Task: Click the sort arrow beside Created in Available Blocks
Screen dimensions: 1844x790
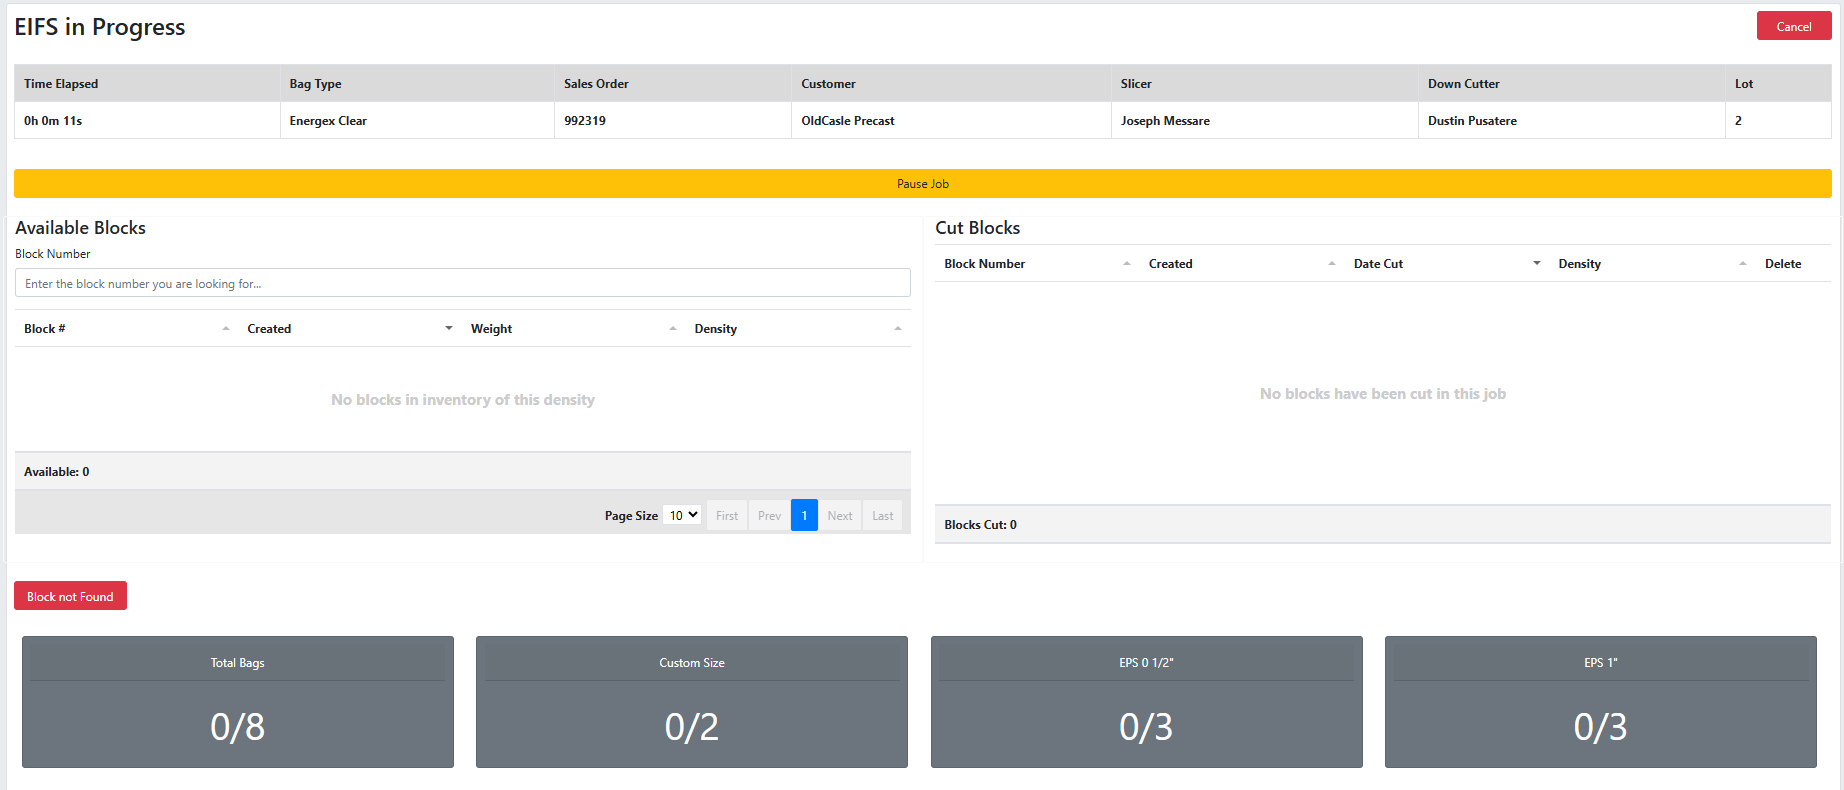Action: (449, 329)
